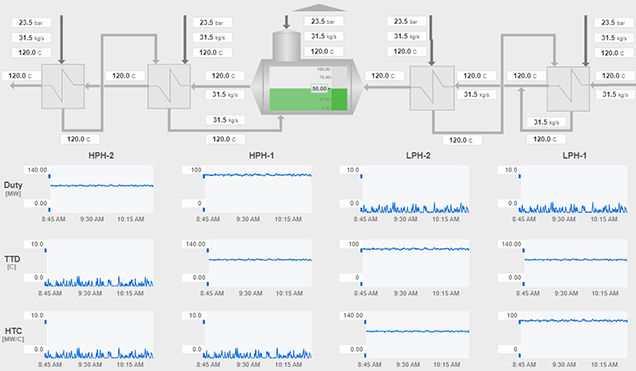Click HPH-1 steam inlet 23.5 bar value
Viewport: 636px width, 371px height.
pos(212,22)
